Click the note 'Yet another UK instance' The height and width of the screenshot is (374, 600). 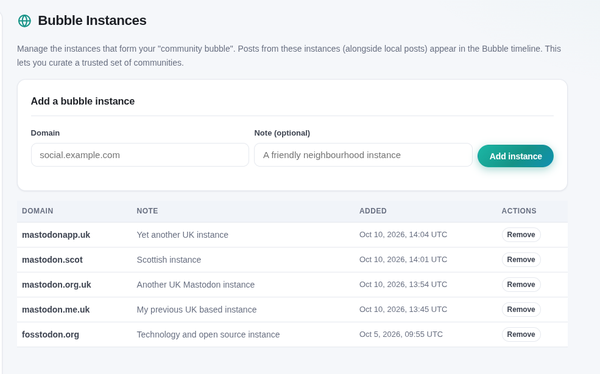click(182, 235)
